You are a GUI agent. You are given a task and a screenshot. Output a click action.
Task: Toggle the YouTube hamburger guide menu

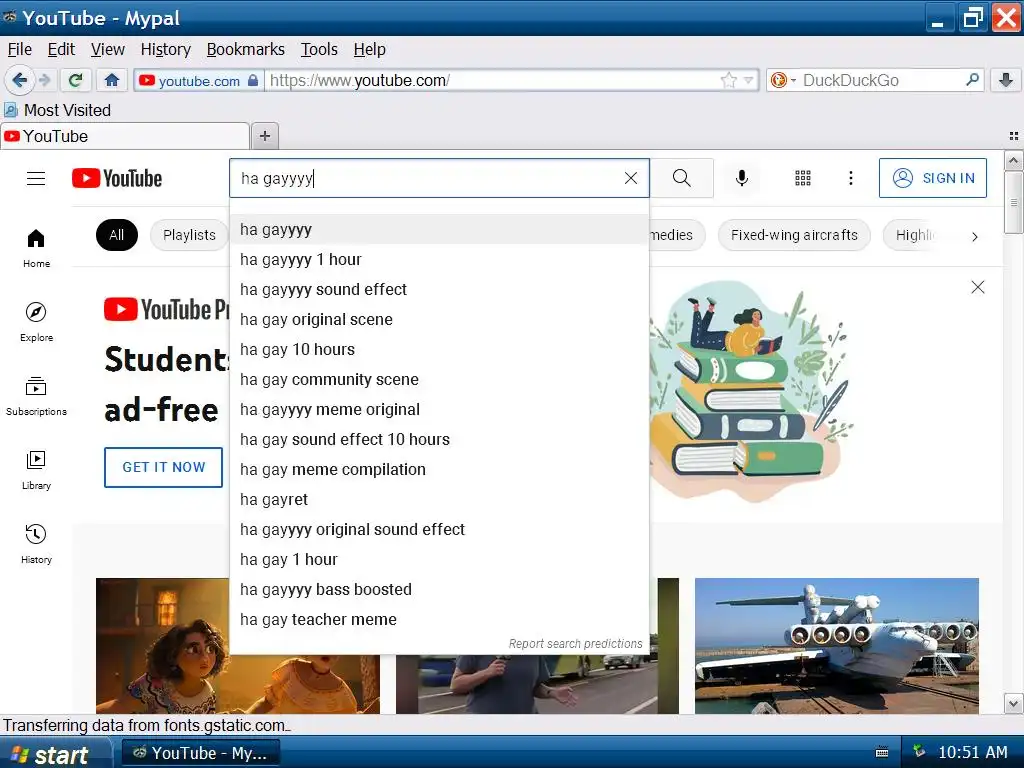point(36,178)
